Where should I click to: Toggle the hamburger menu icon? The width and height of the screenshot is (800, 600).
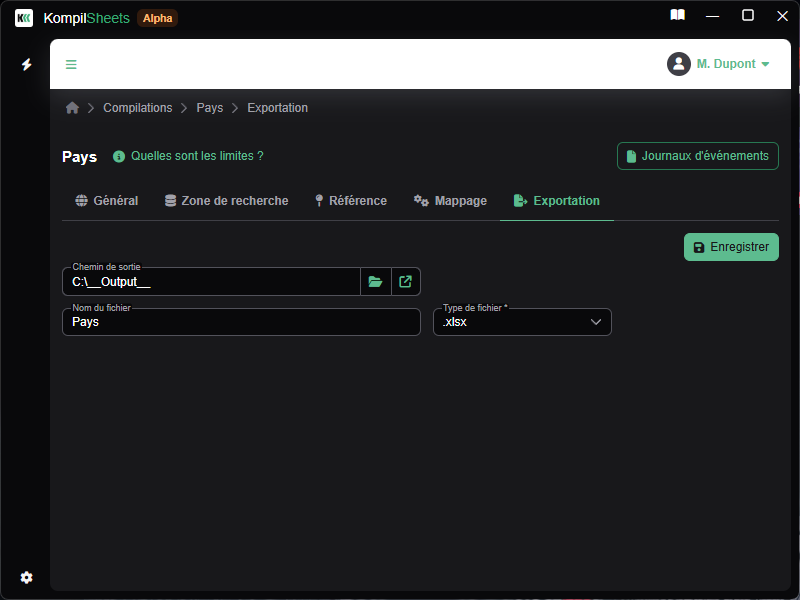coord(71,65)
